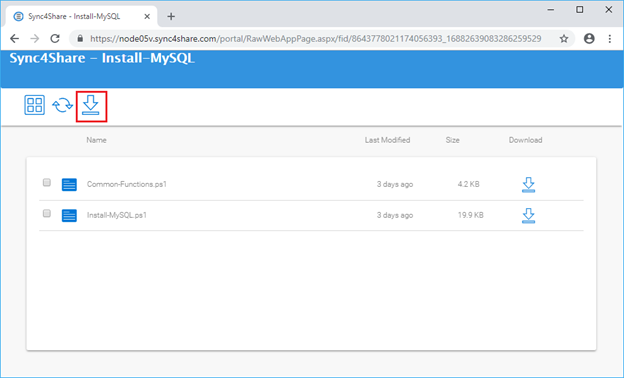
Task: Open the Common-Functions.ps1 file icon
Action: (69, 185)
